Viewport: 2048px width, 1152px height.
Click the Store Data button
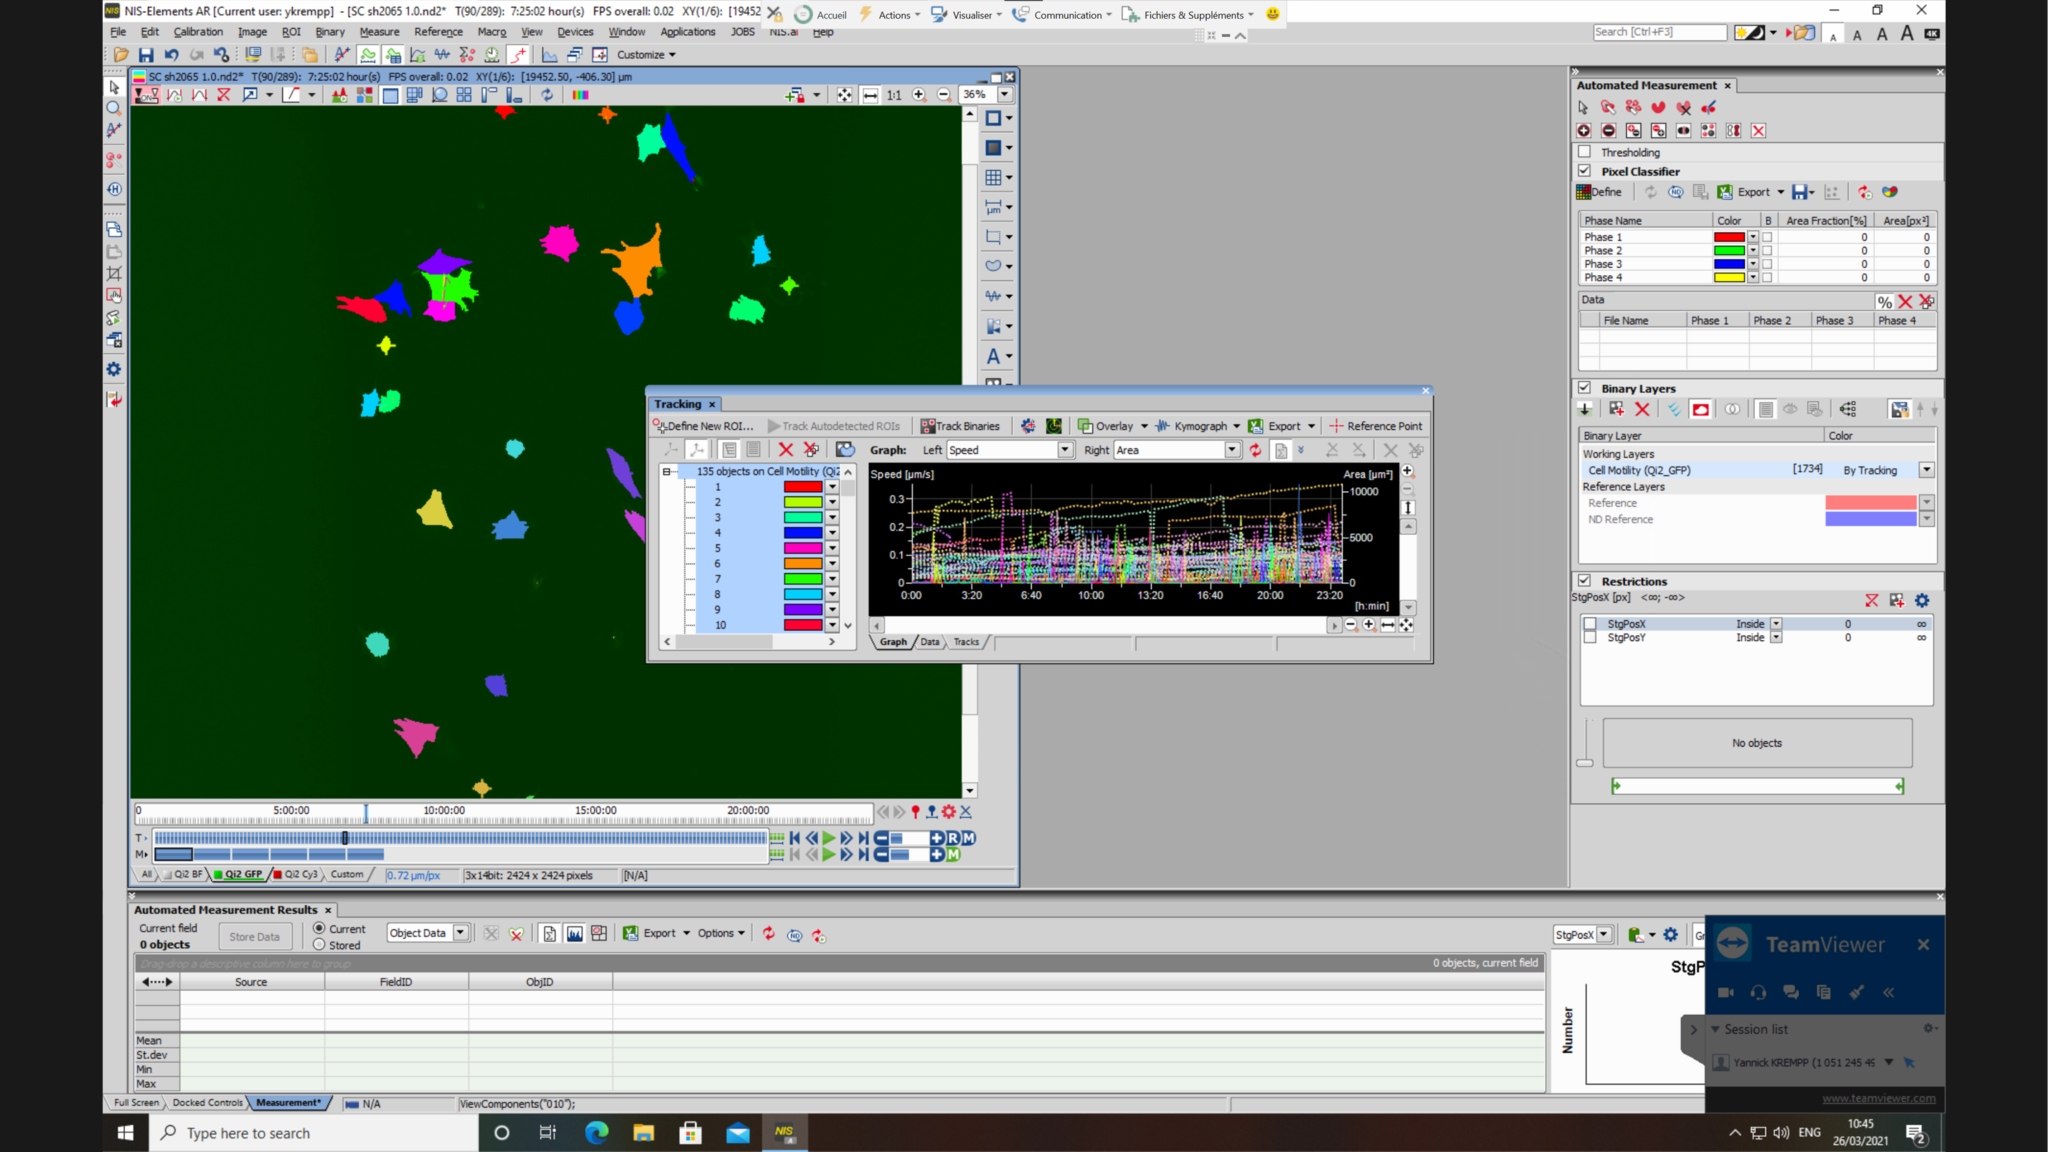click(x=255, y=936)
